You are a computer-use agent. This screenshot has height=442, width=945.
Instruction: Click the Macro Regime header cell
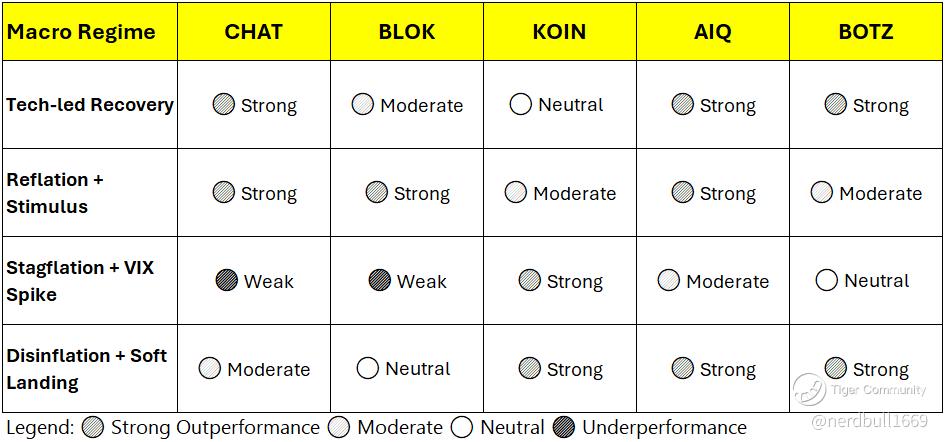pos(81,32)
